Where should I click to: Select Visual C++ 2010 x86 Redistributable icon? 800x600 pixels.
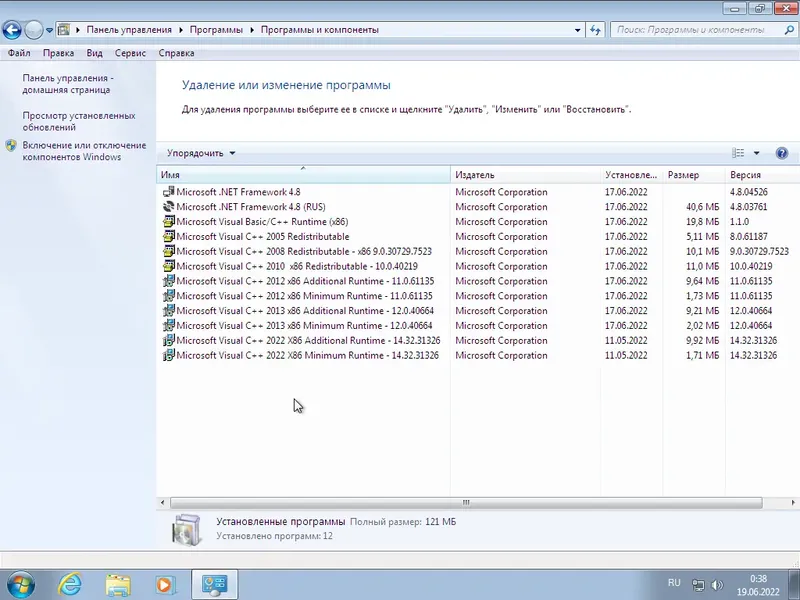pyautogui.click(x=168, y=266)
